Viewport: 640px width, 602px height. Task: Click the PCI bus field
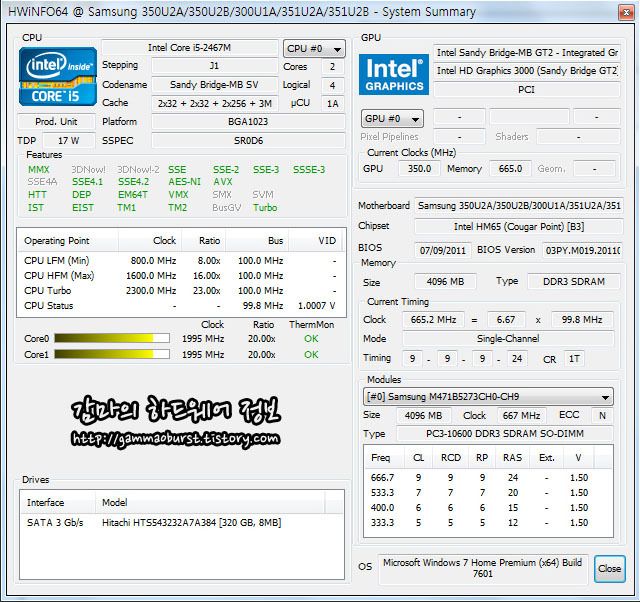point(527,89)
